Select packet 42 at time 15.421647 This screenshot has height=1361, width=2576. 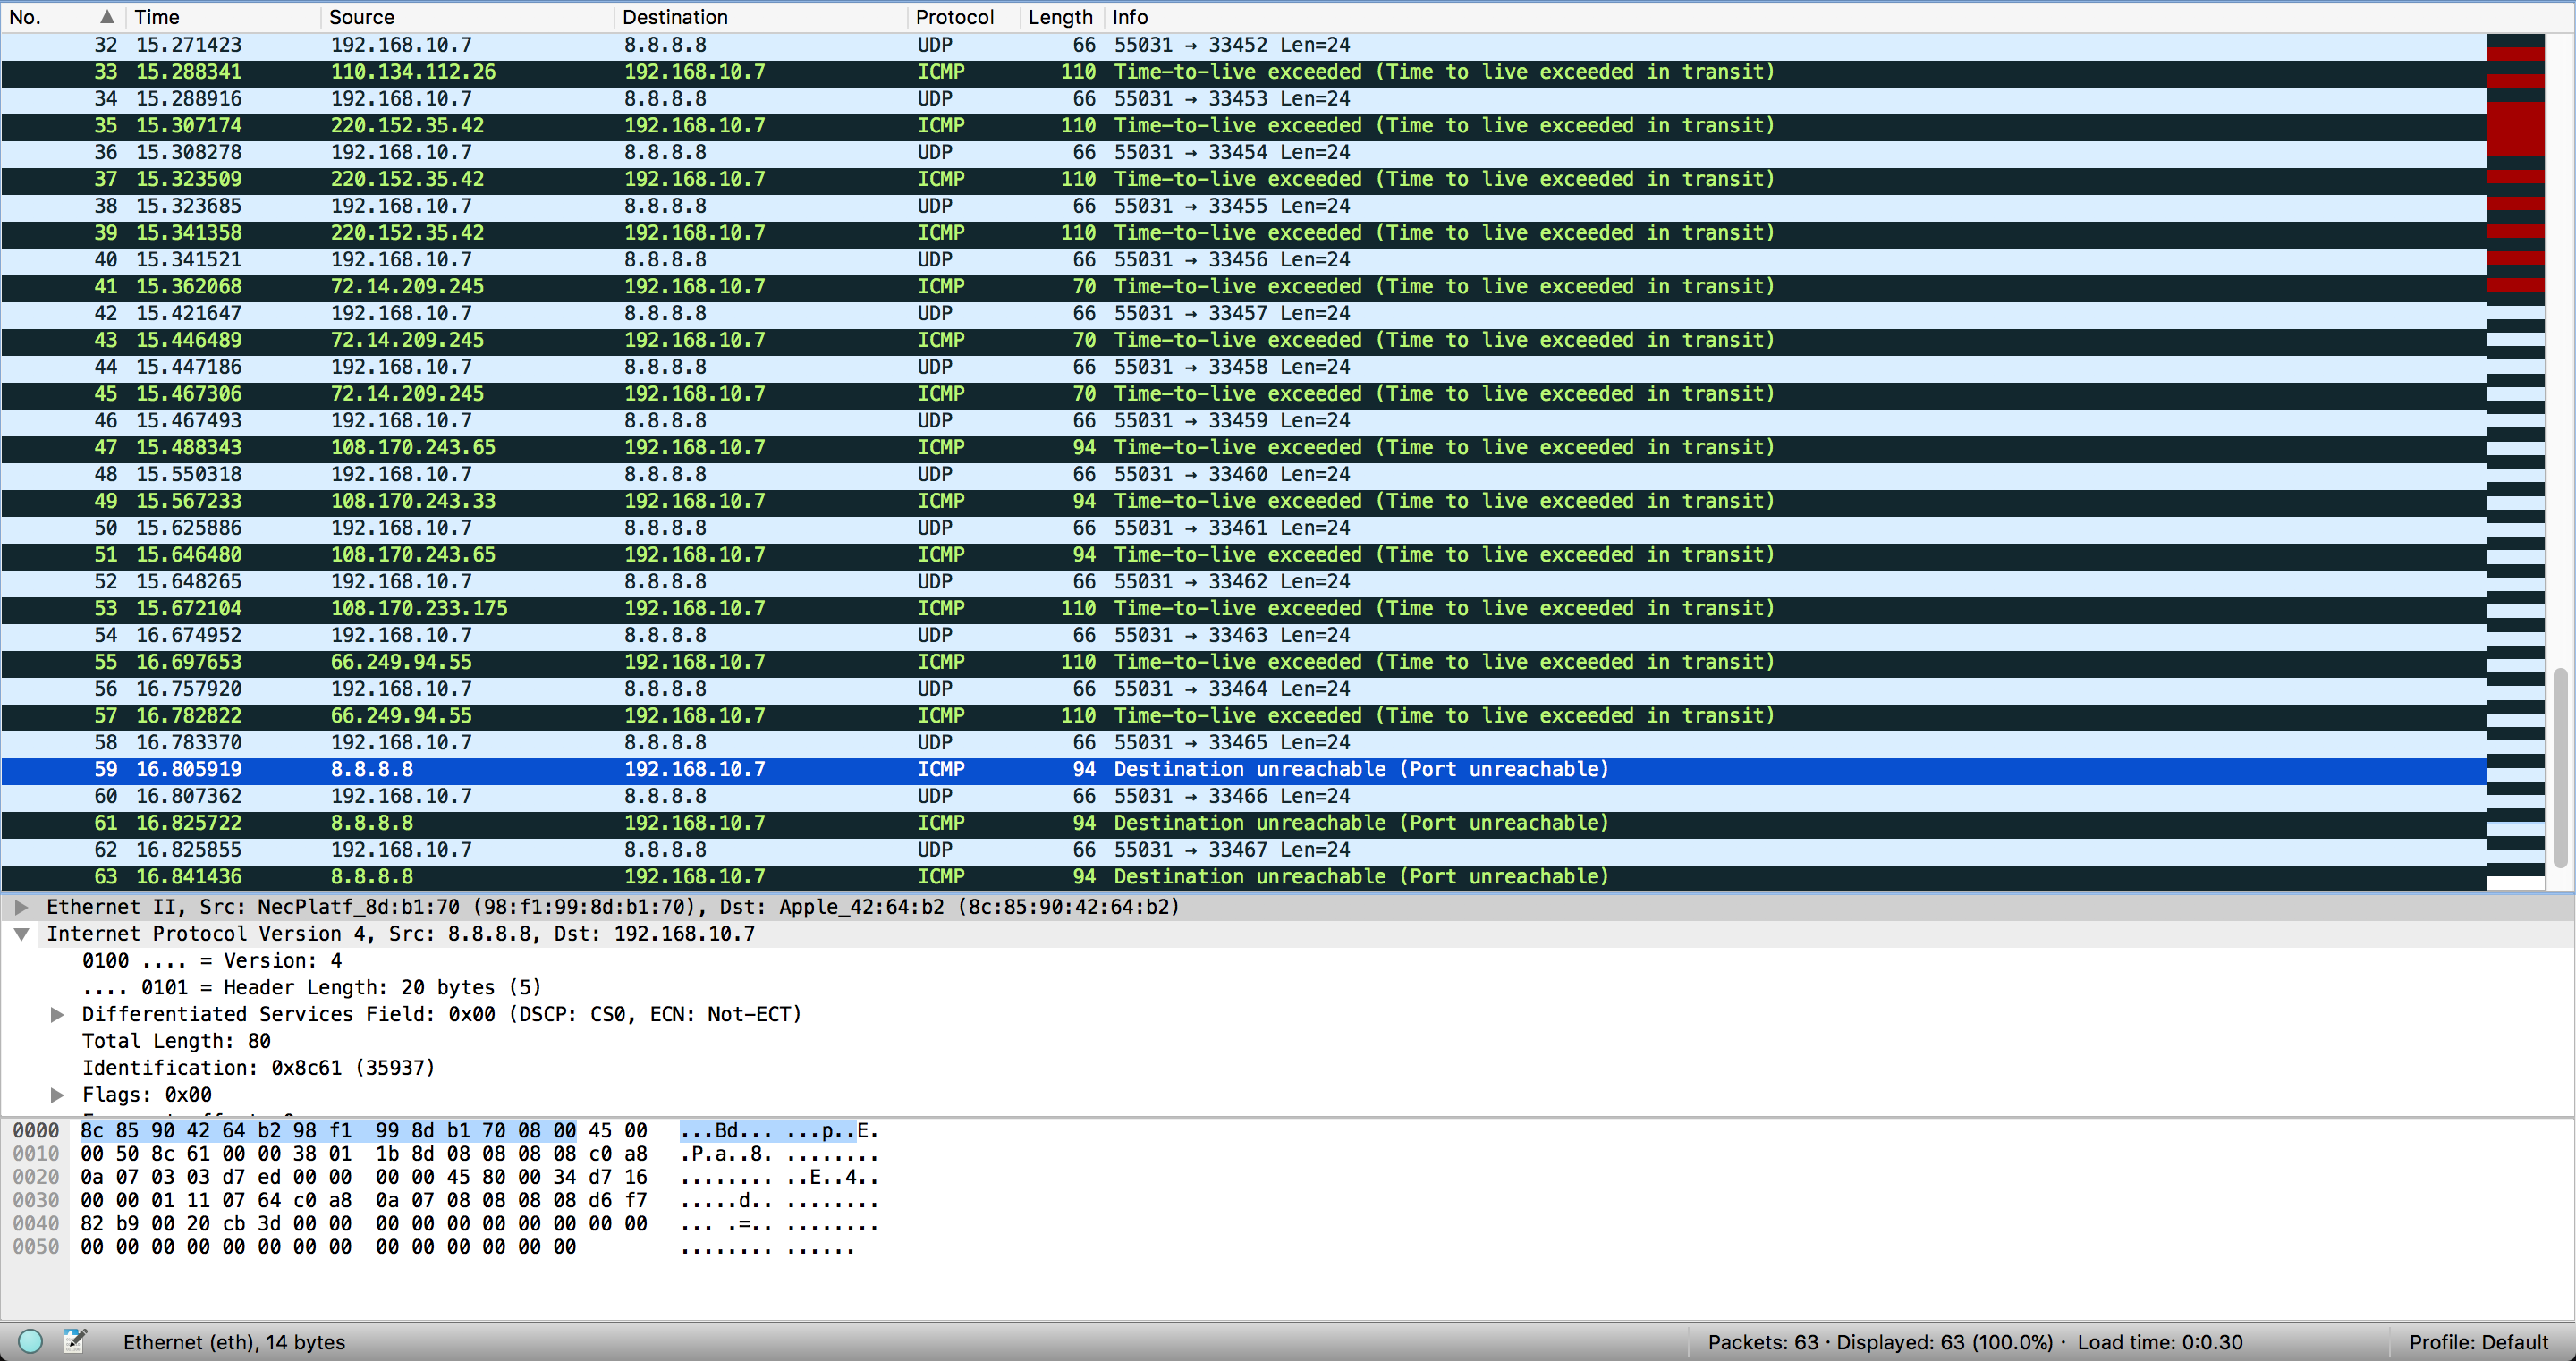click(1243, 313)
